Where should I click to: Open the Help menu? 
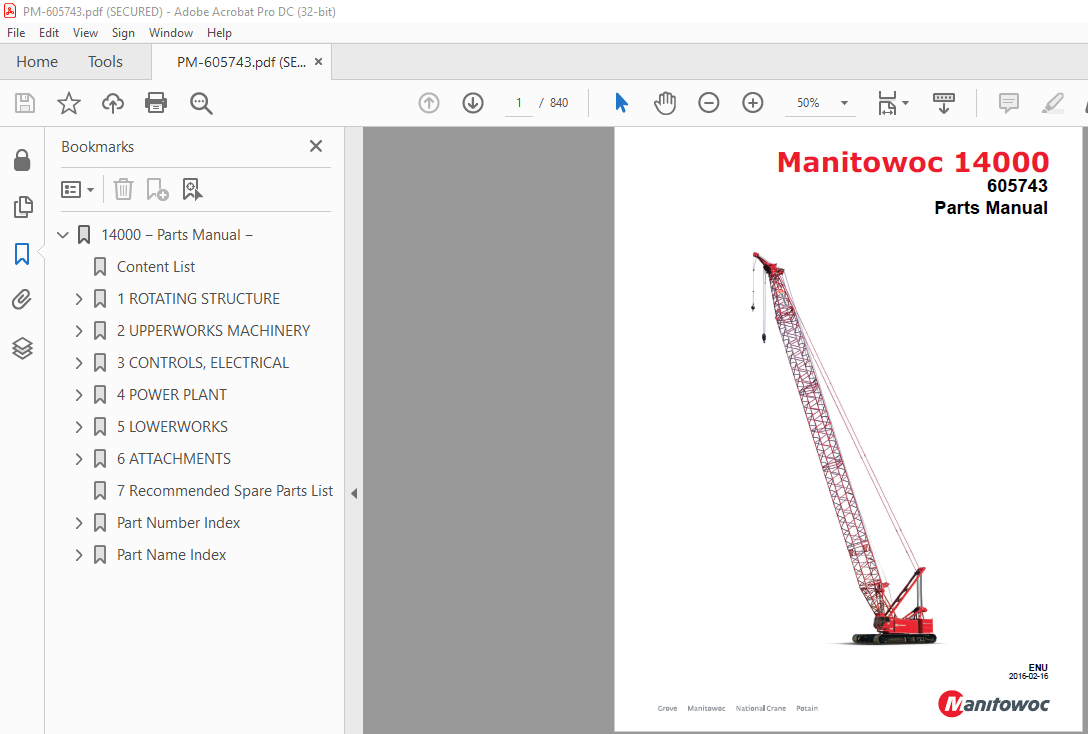(219, 33)
